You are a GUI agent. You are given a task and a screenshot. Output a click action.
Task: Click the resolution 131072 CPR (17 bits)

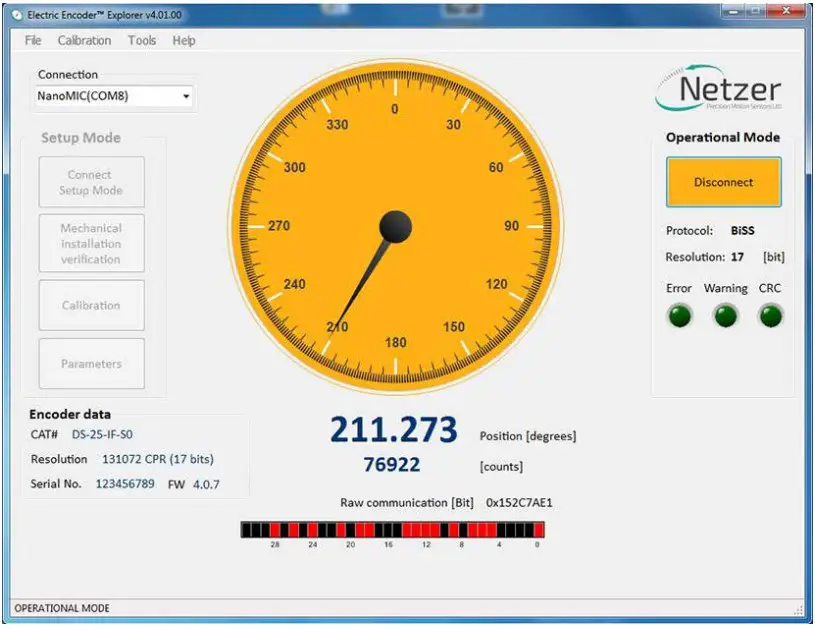(158, 459)
